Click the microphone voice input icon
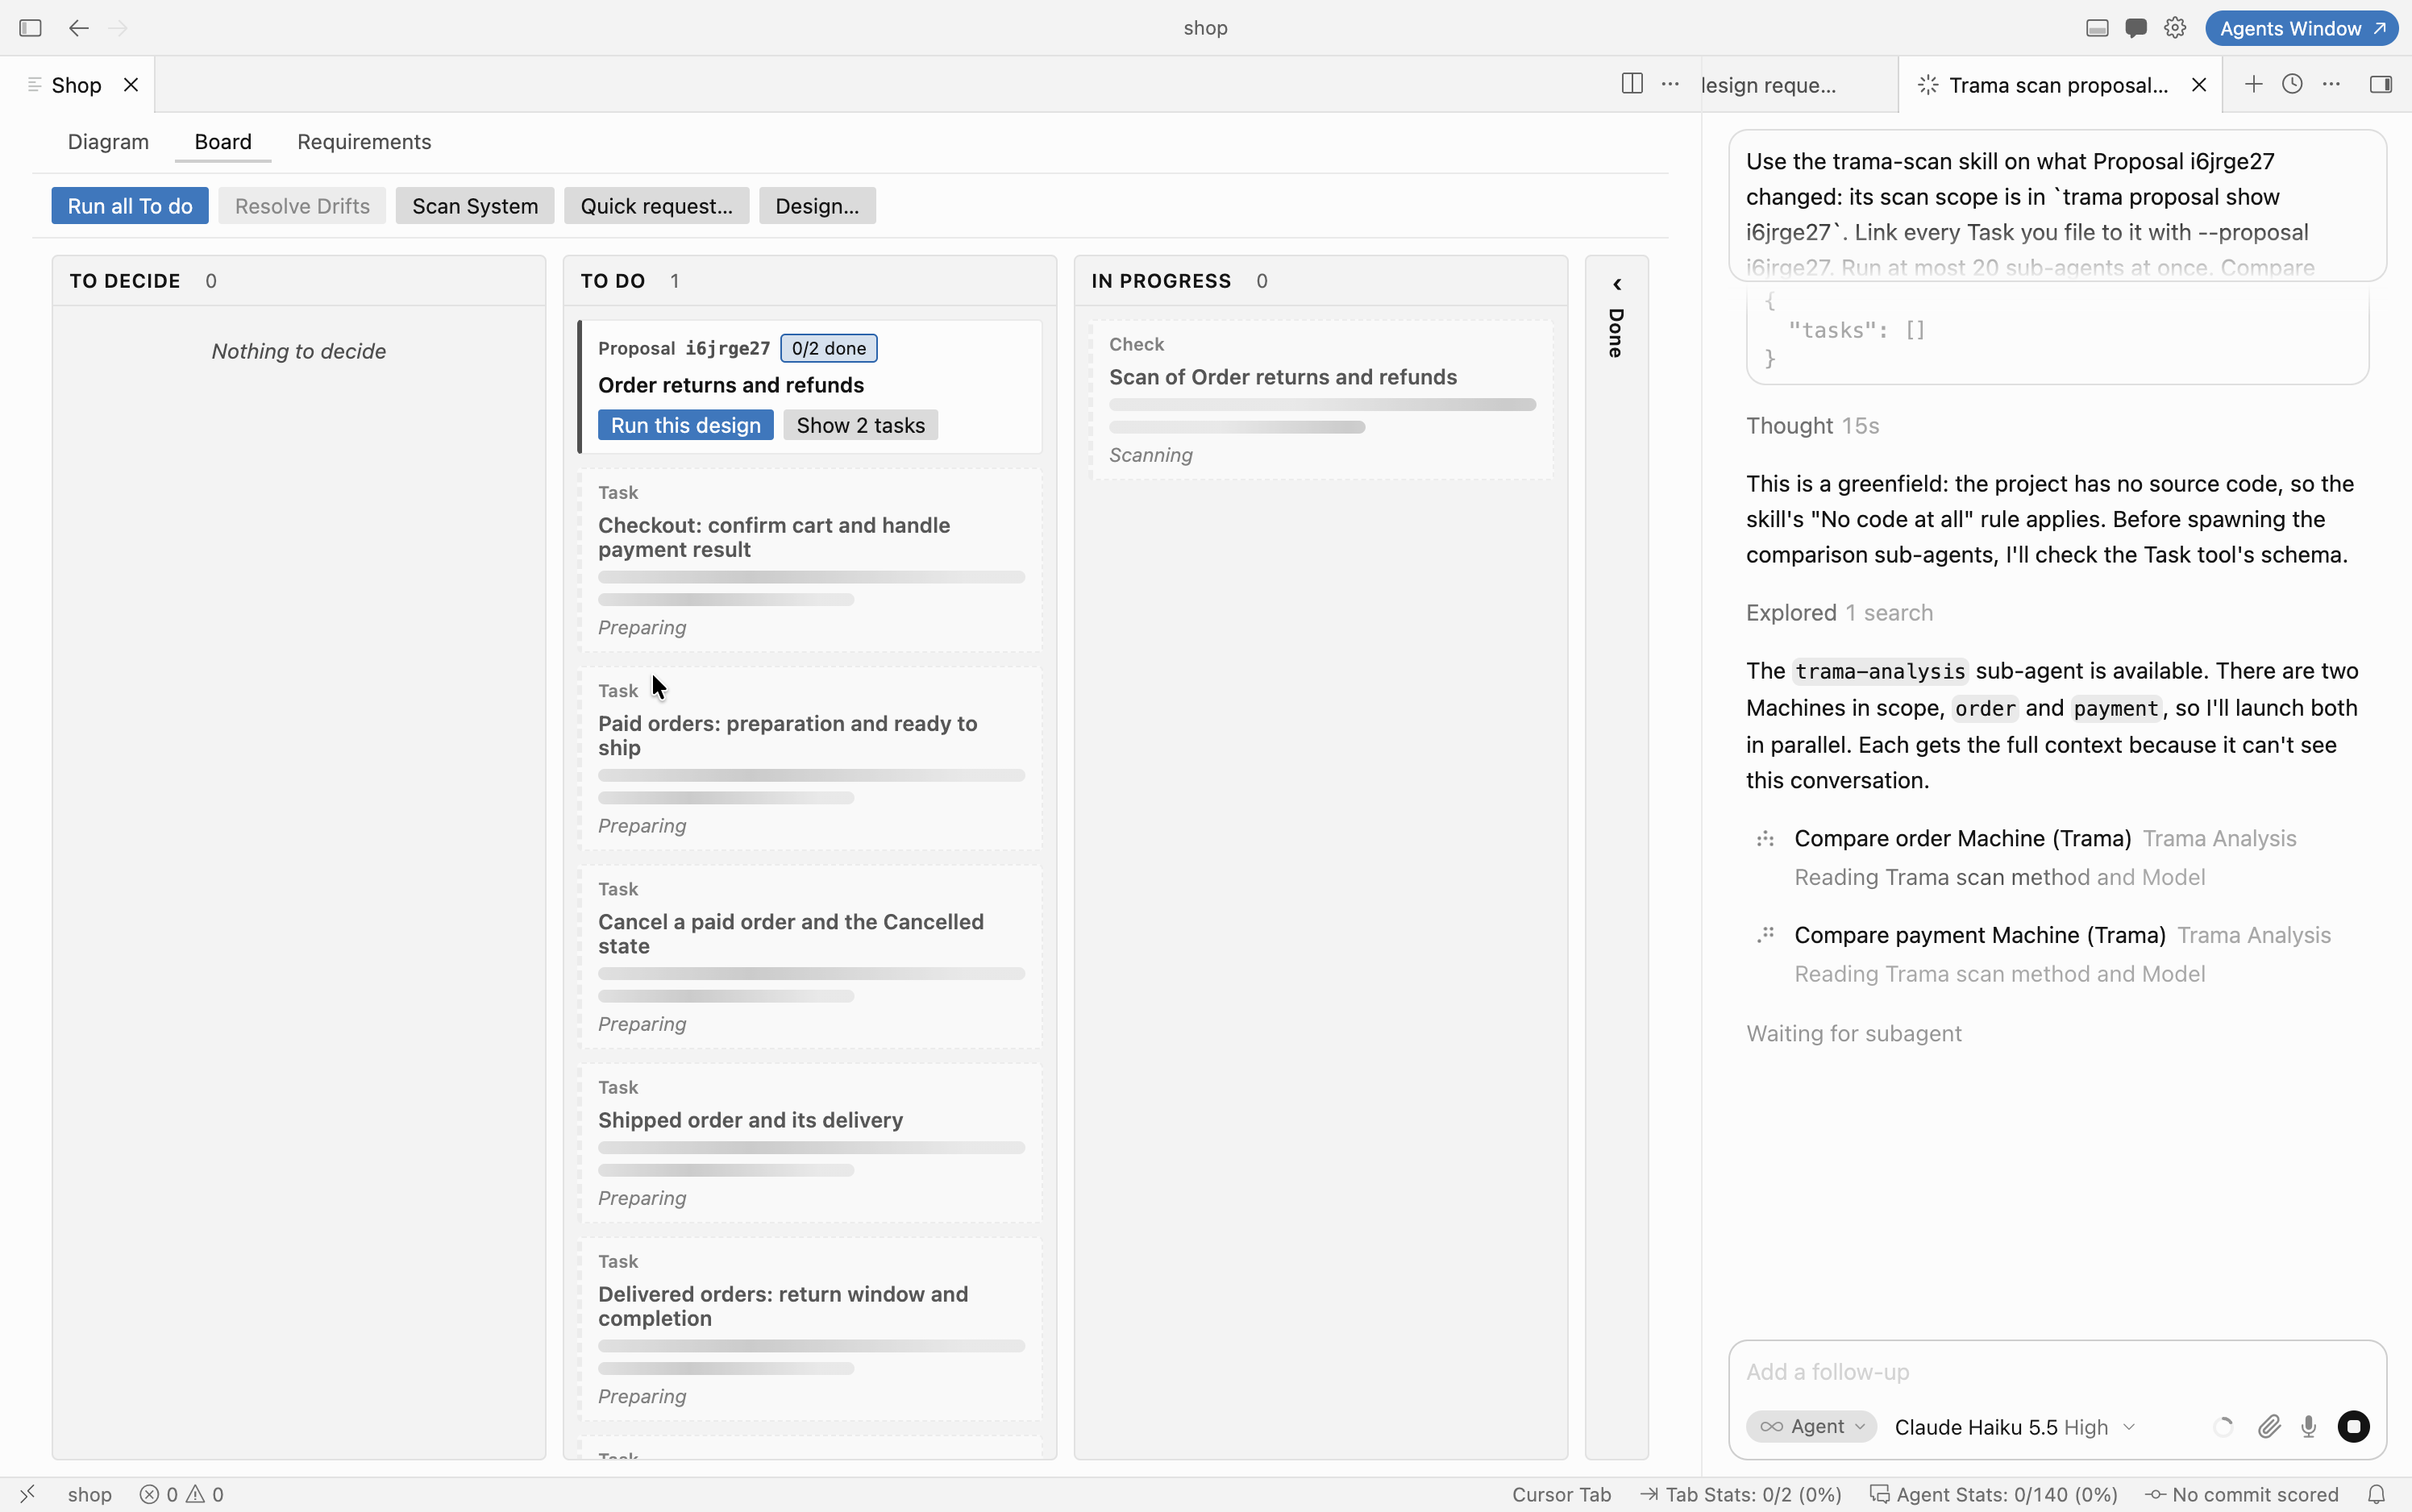Screen dimensions: 2412x1512 click(x=2309, y=1427)
